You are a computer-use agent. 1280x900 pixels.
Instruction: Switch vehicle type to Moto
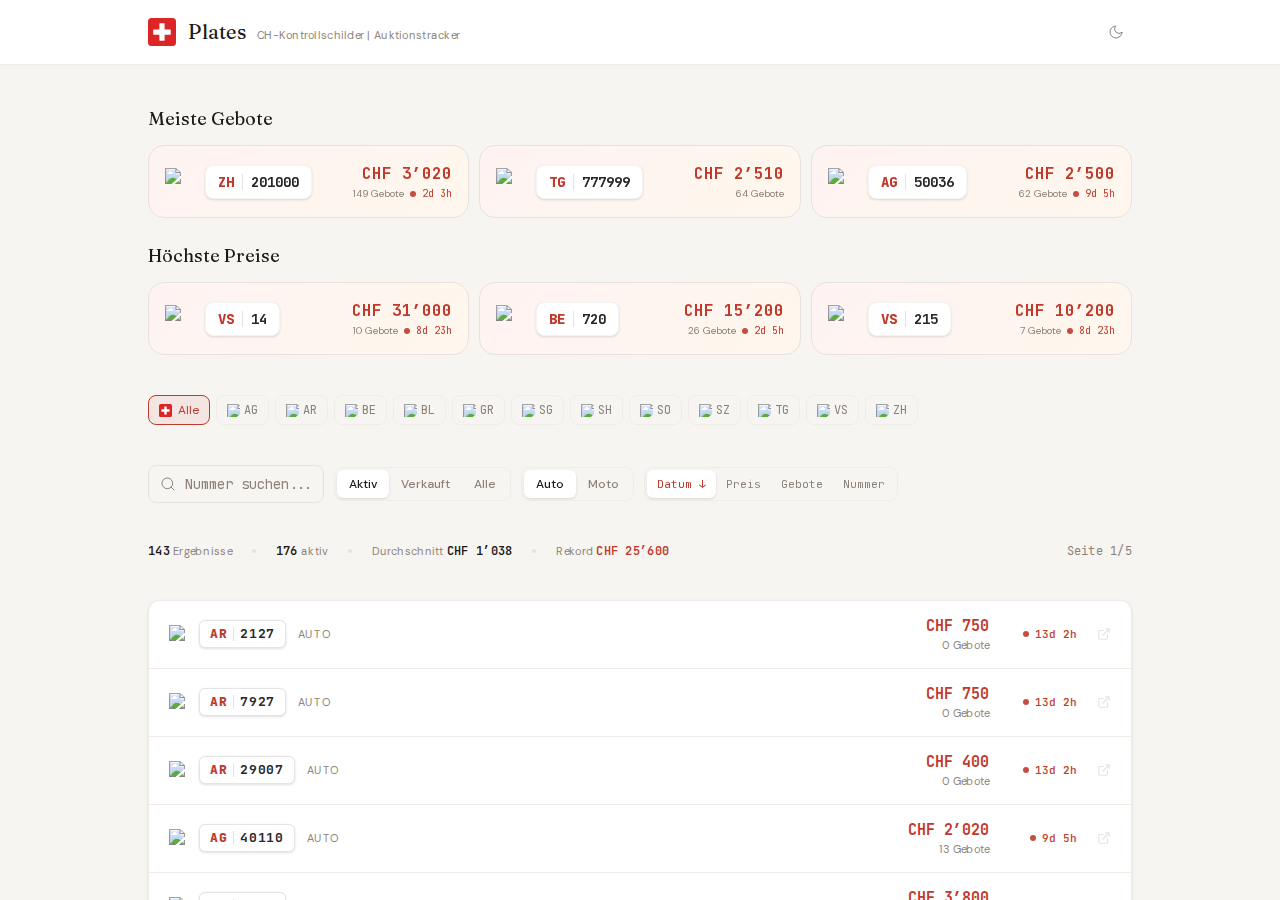(603, 484)
